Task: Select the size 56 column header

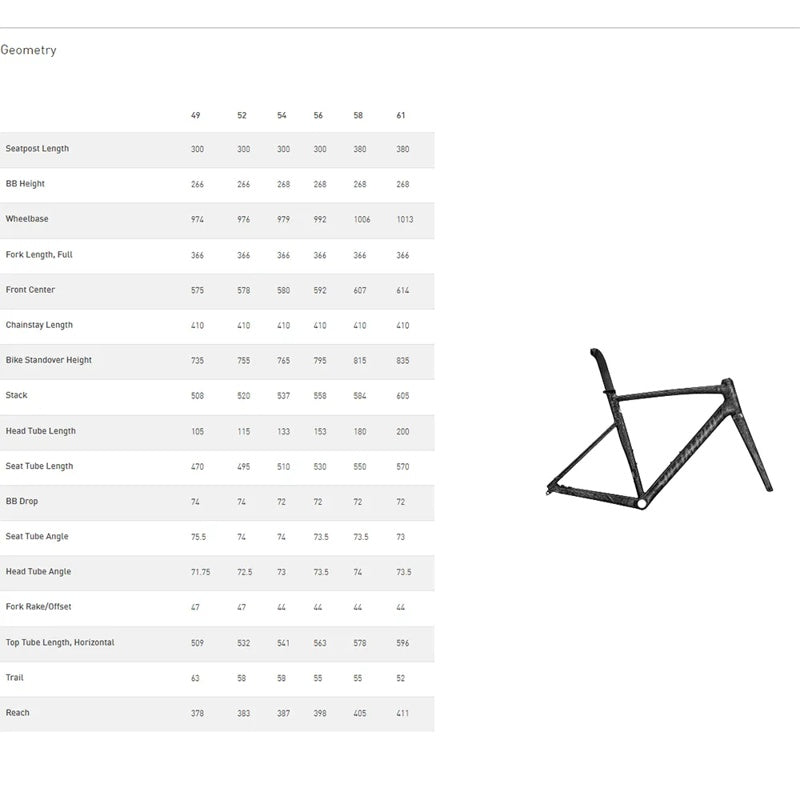Action: [319, 116]
